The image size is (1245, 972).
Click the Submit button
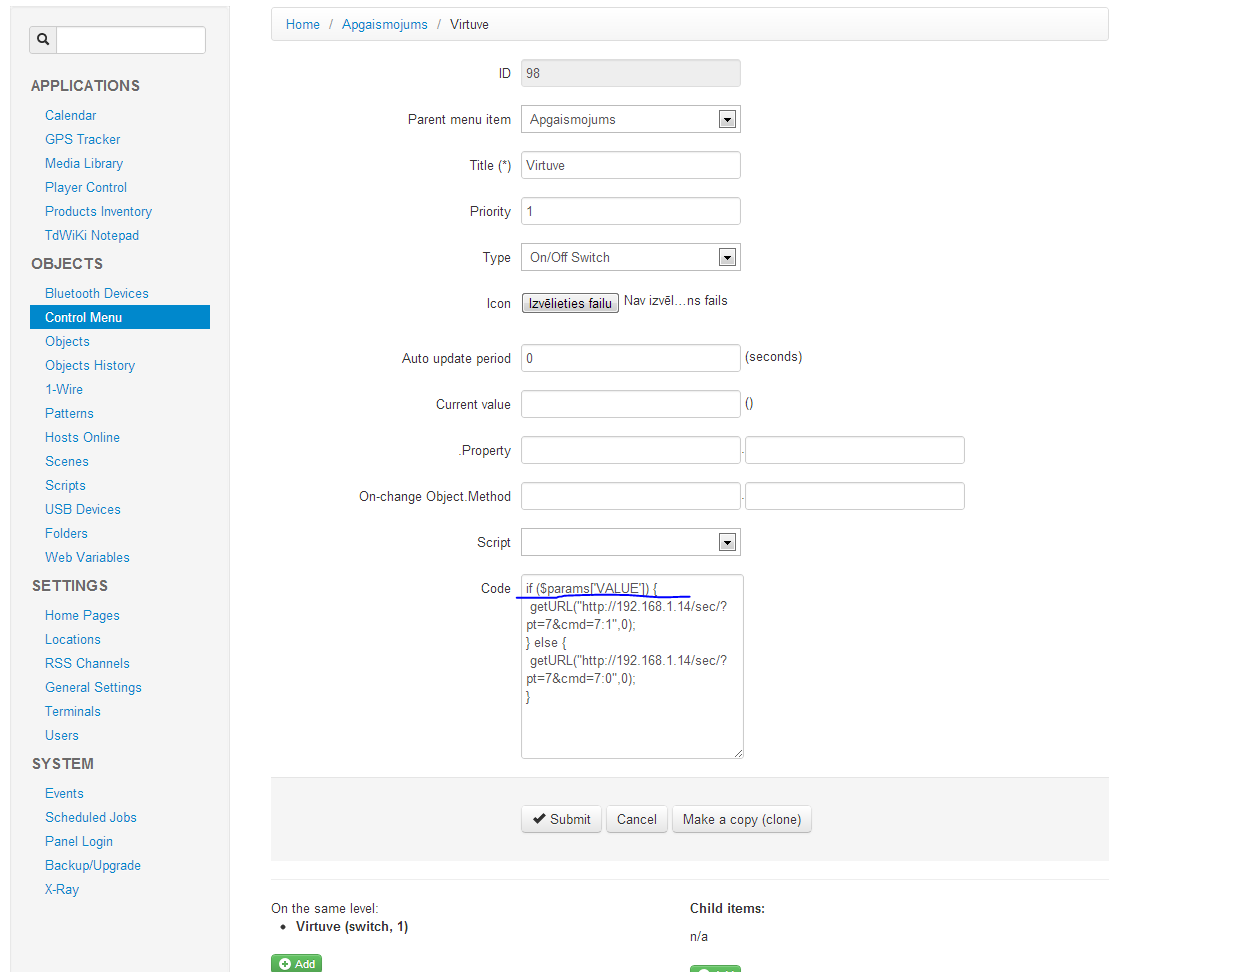point(561,819)
